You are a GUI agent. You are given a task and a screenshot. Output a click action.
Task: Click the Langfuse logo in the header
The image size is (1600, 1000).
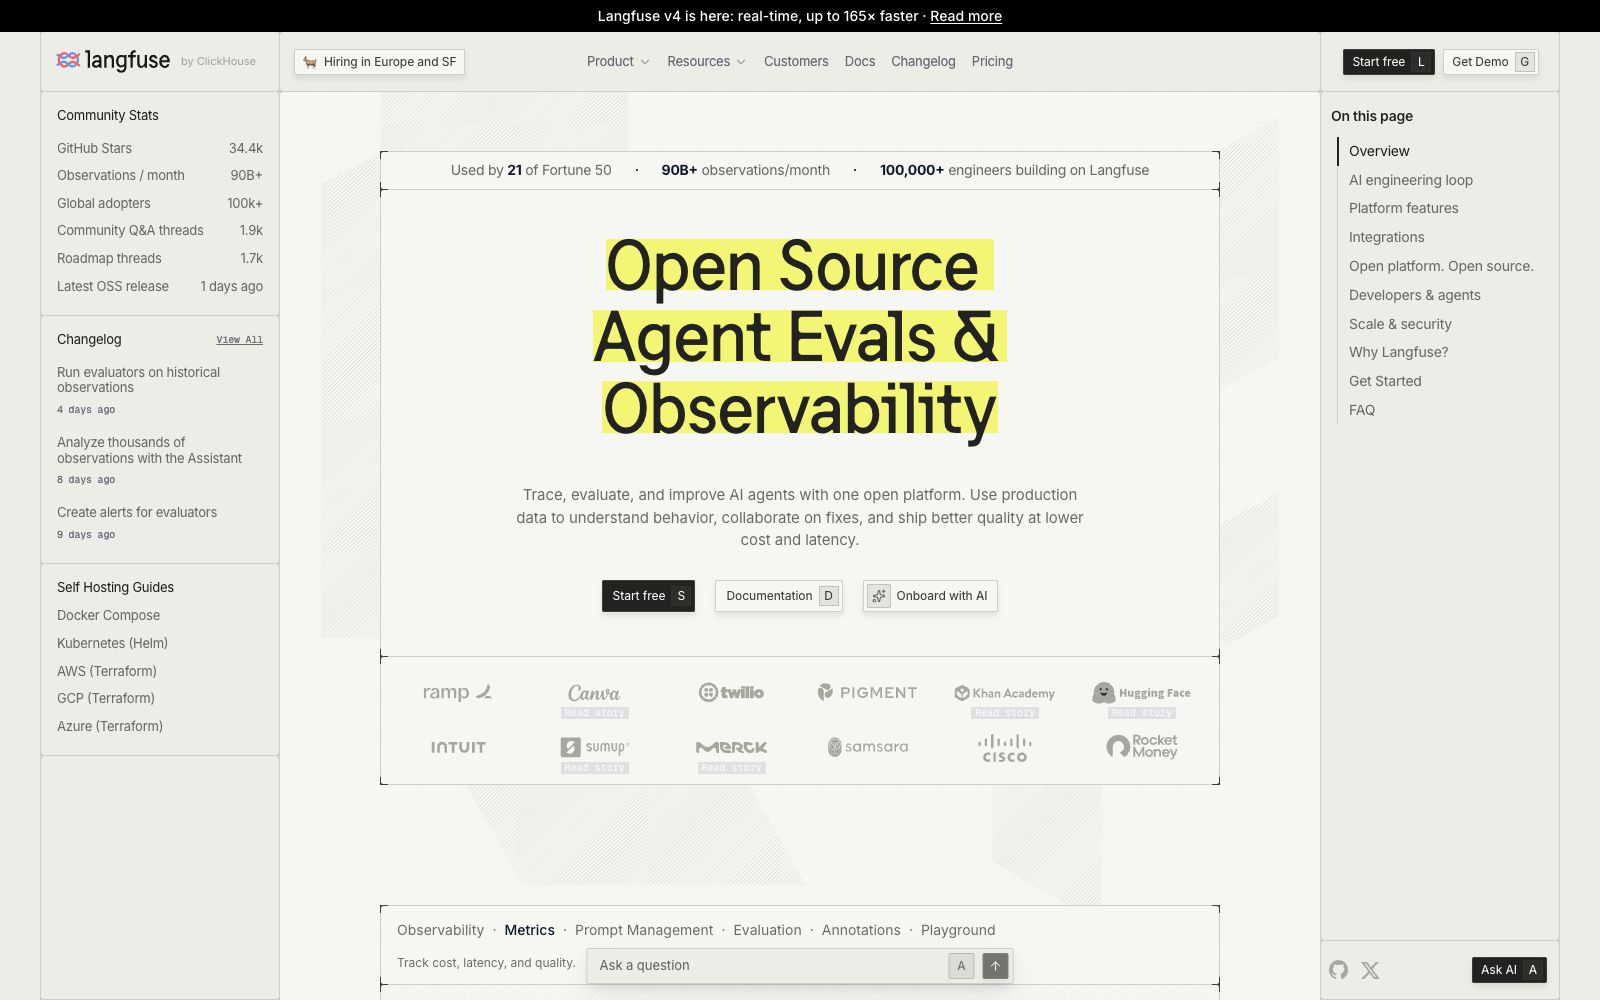[113, 61]
